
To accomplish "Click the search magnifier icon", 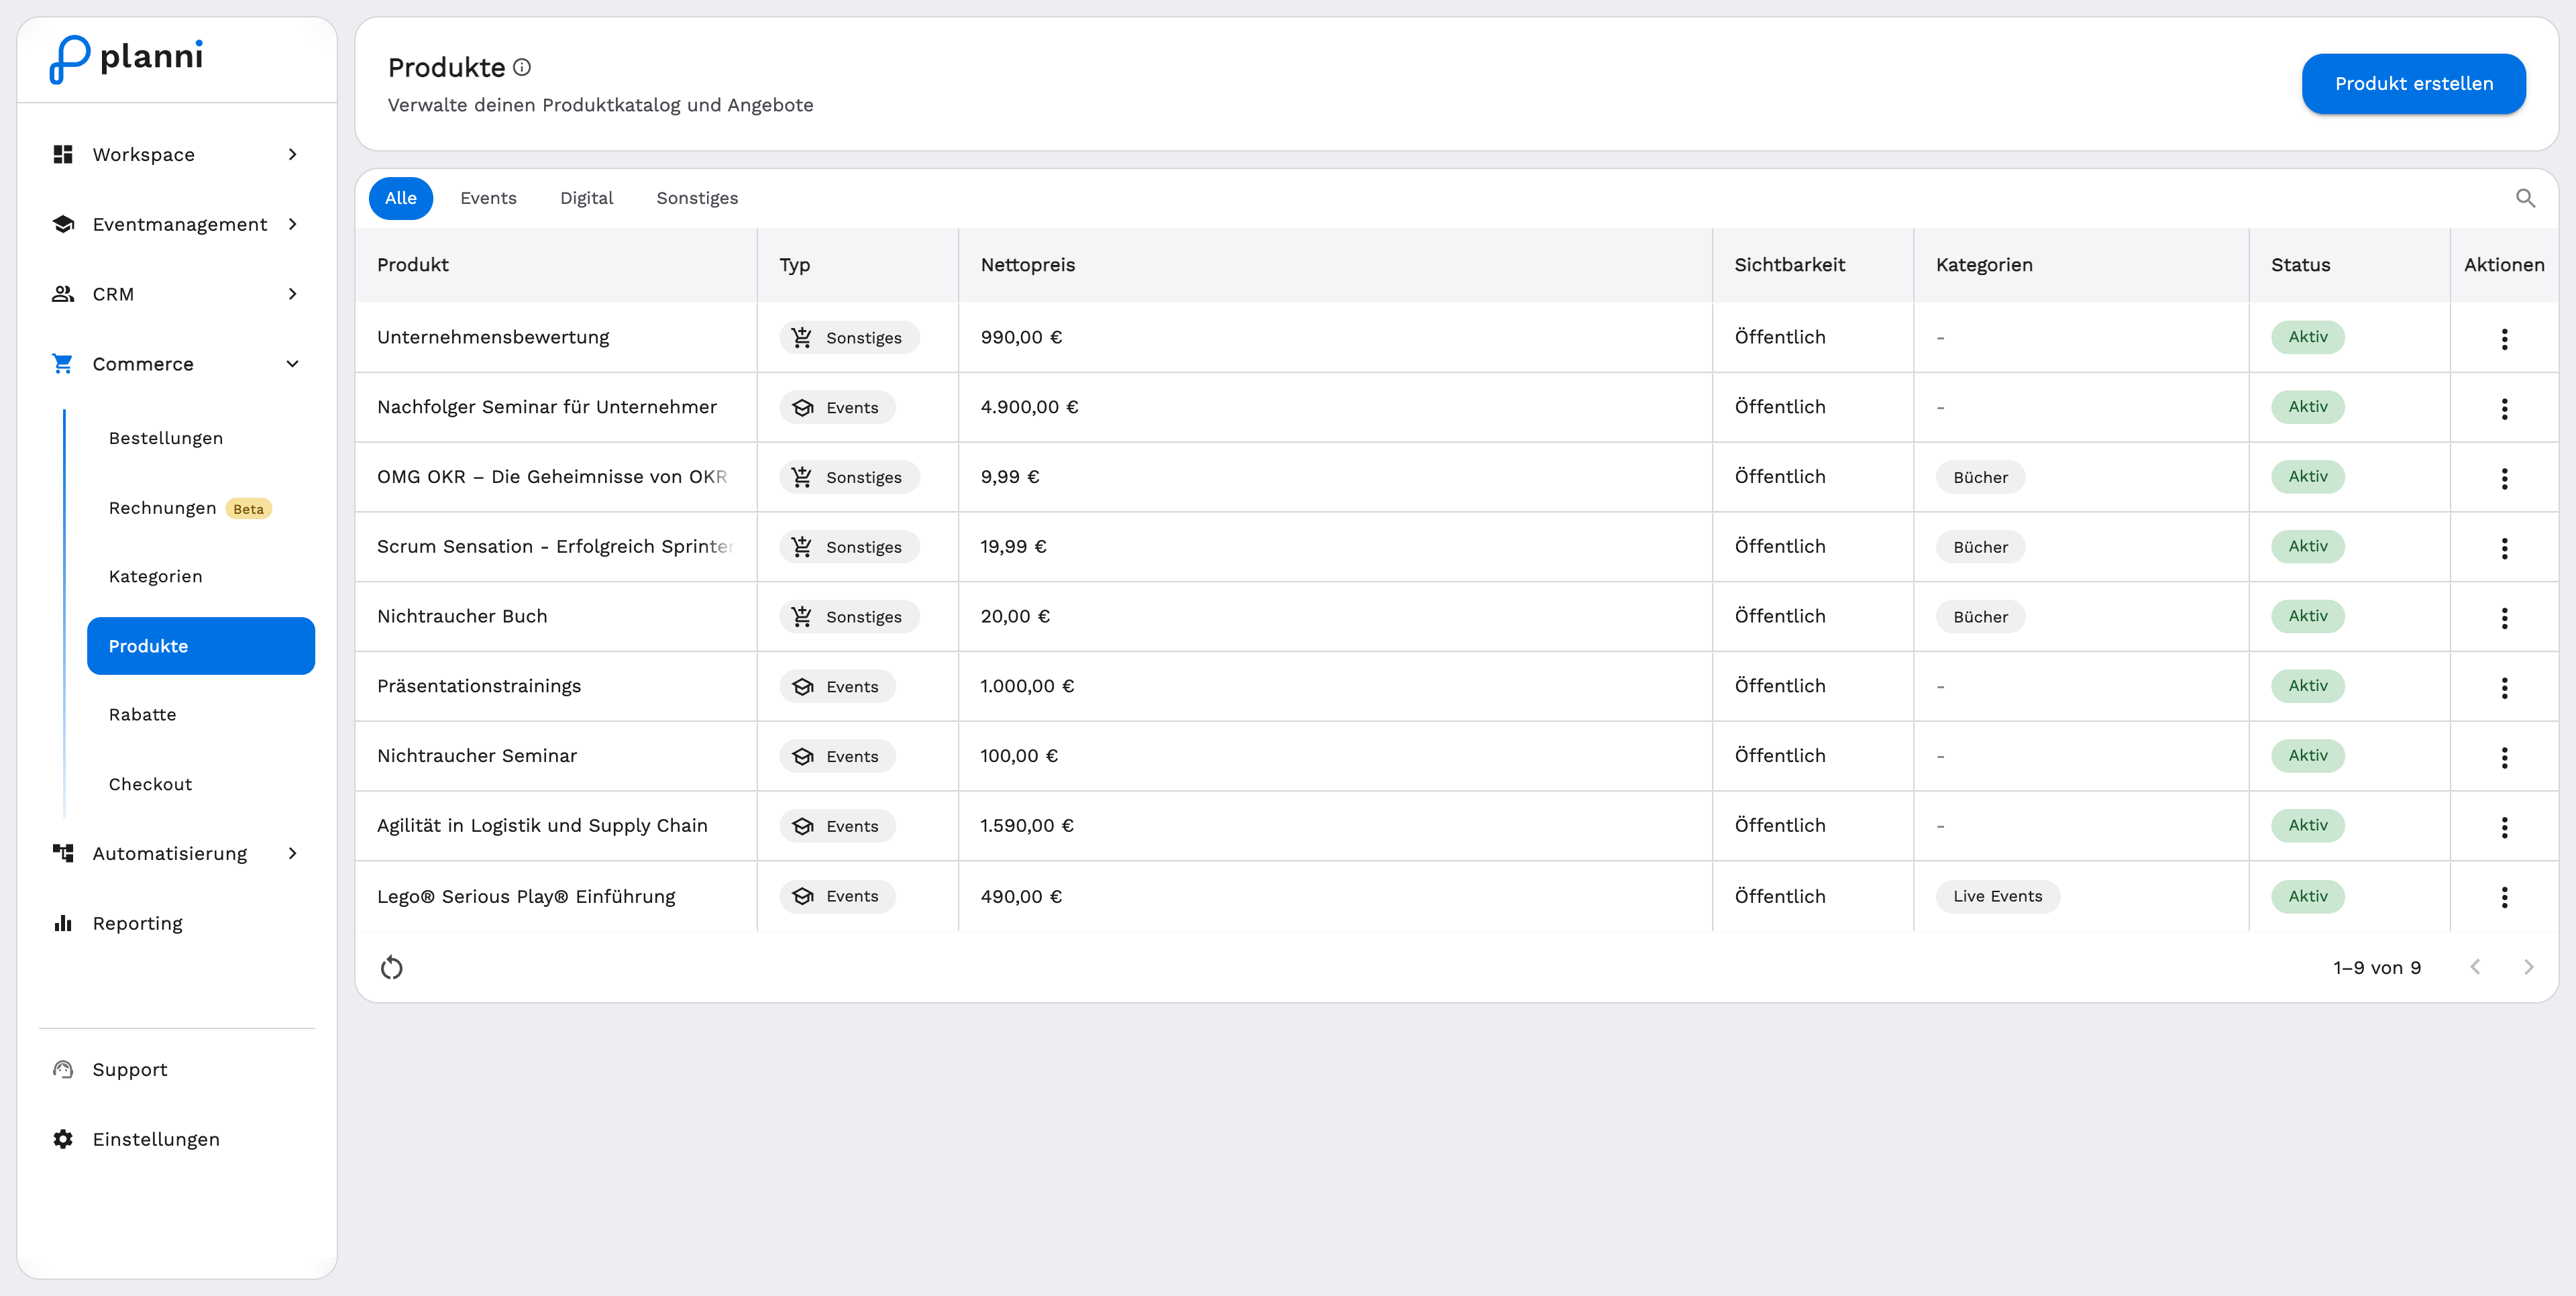I will tap(2525, 198).
